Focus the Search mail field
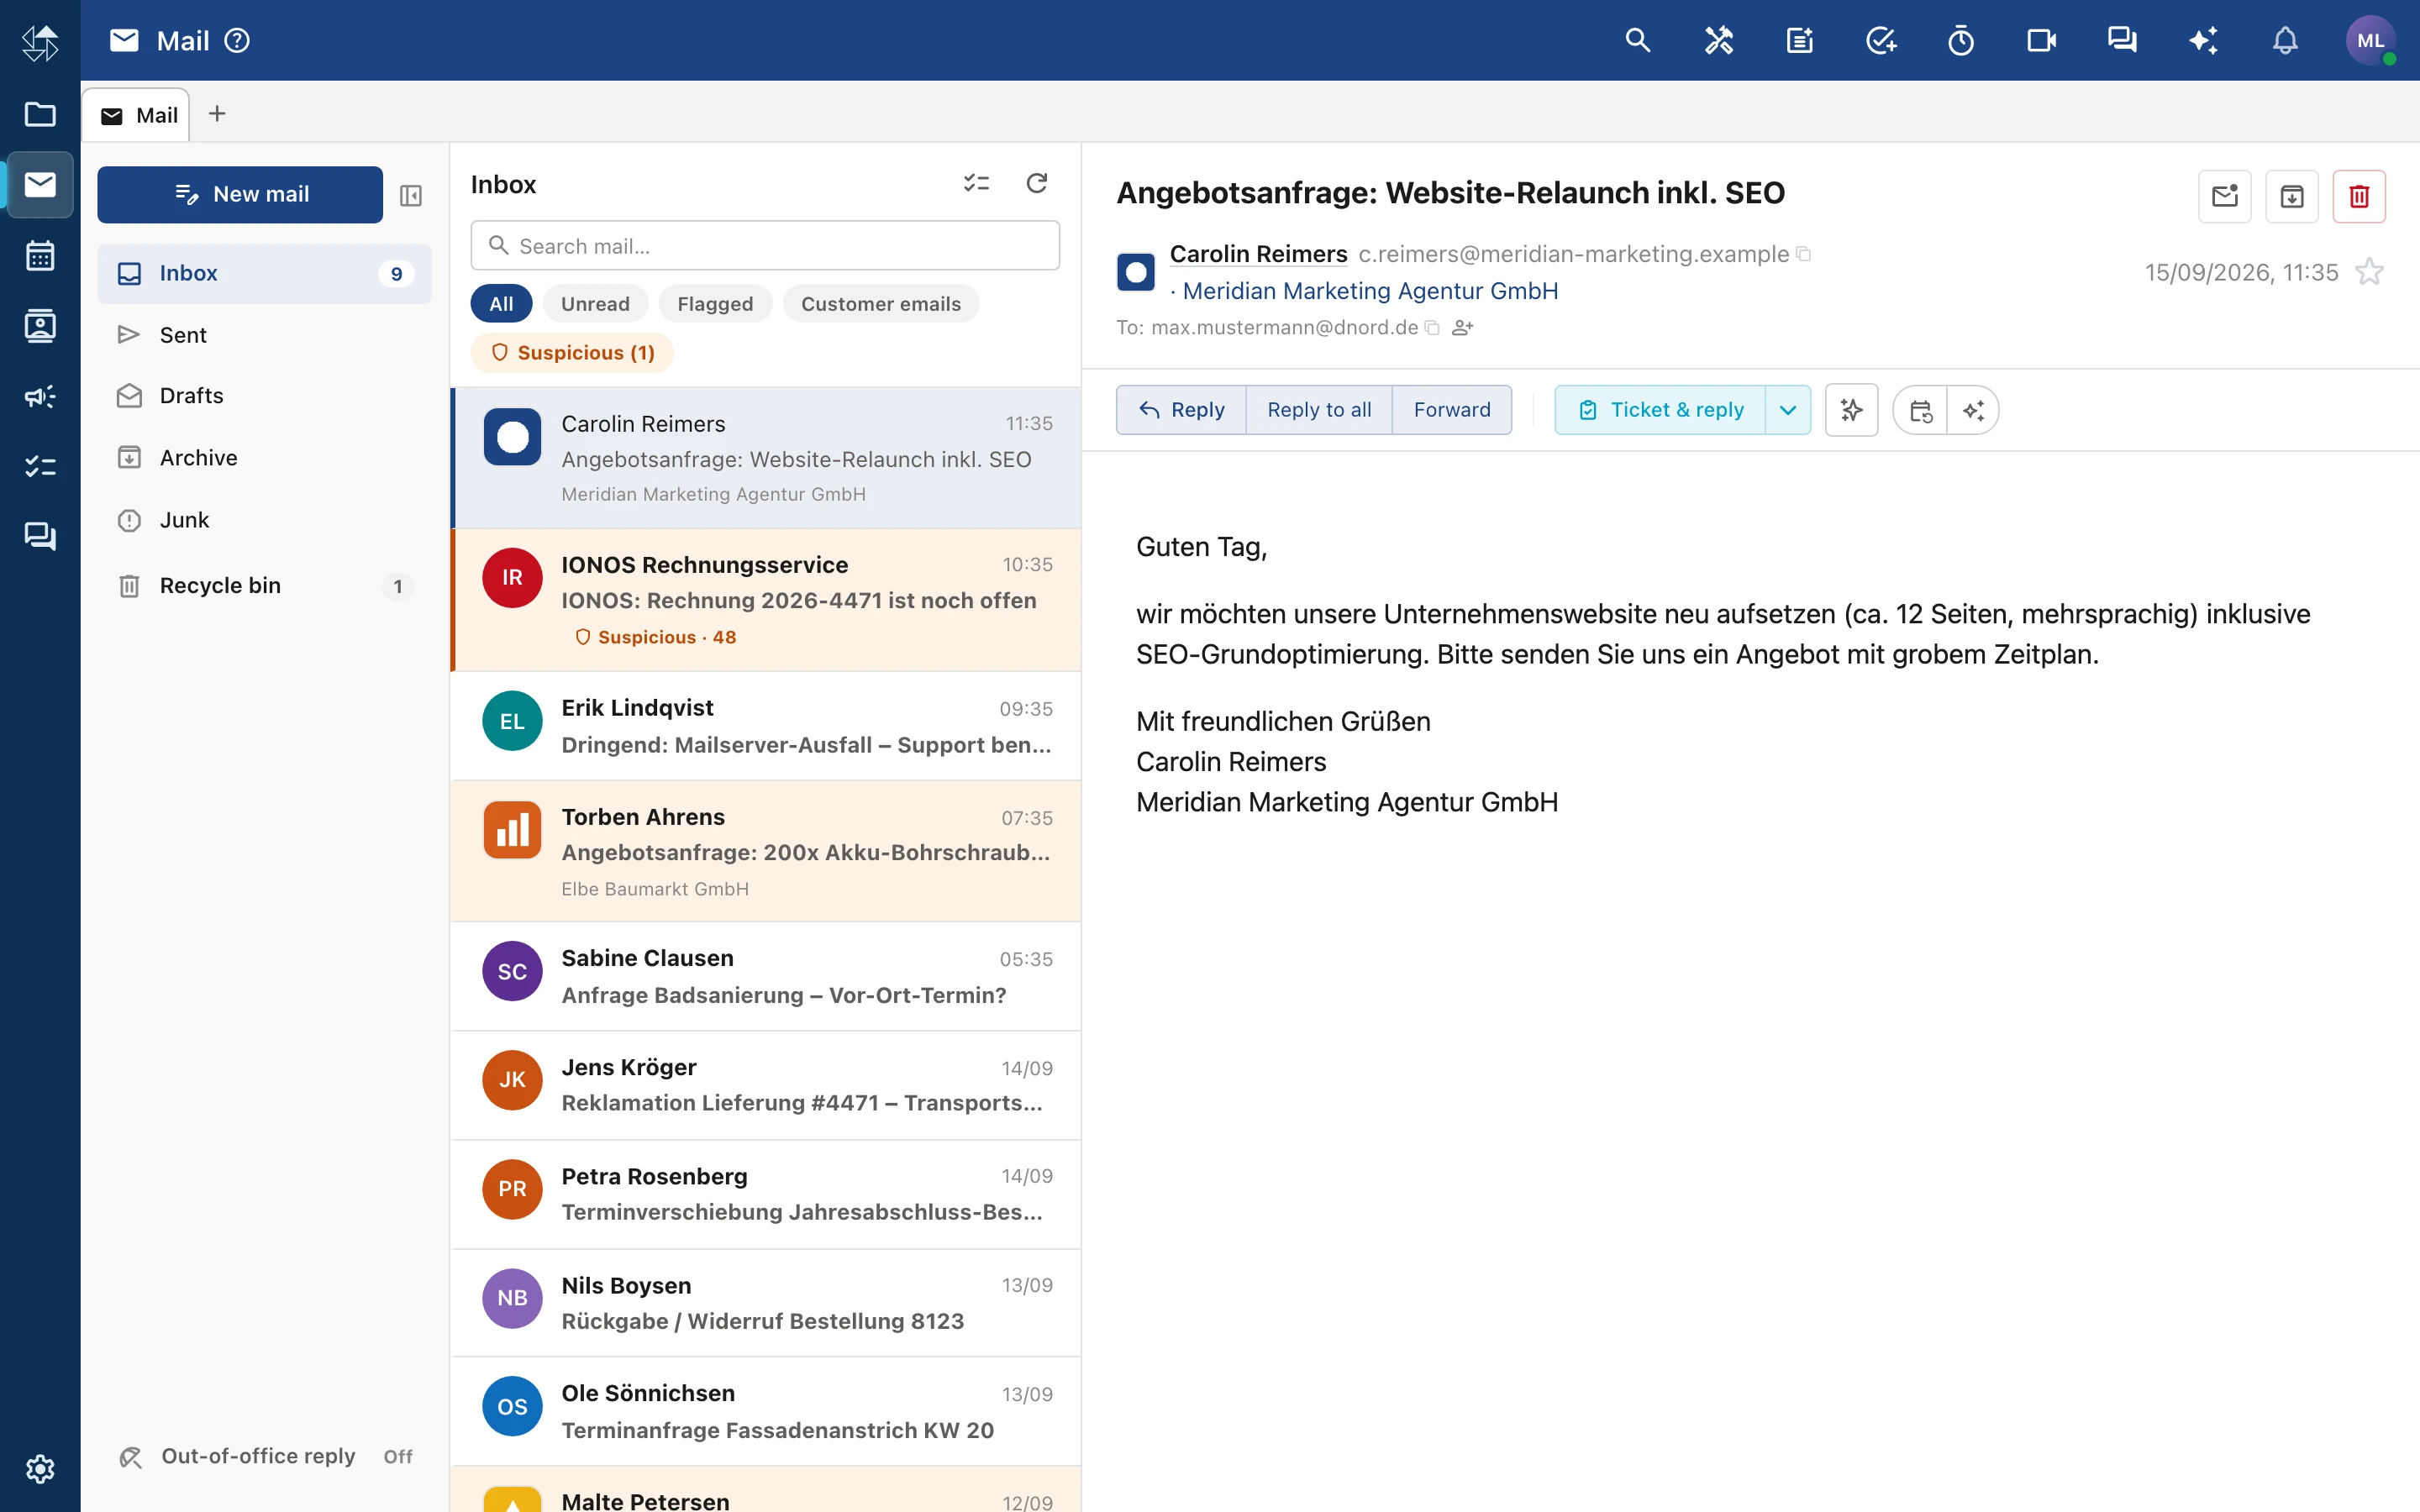 click(x=765, y=246)
